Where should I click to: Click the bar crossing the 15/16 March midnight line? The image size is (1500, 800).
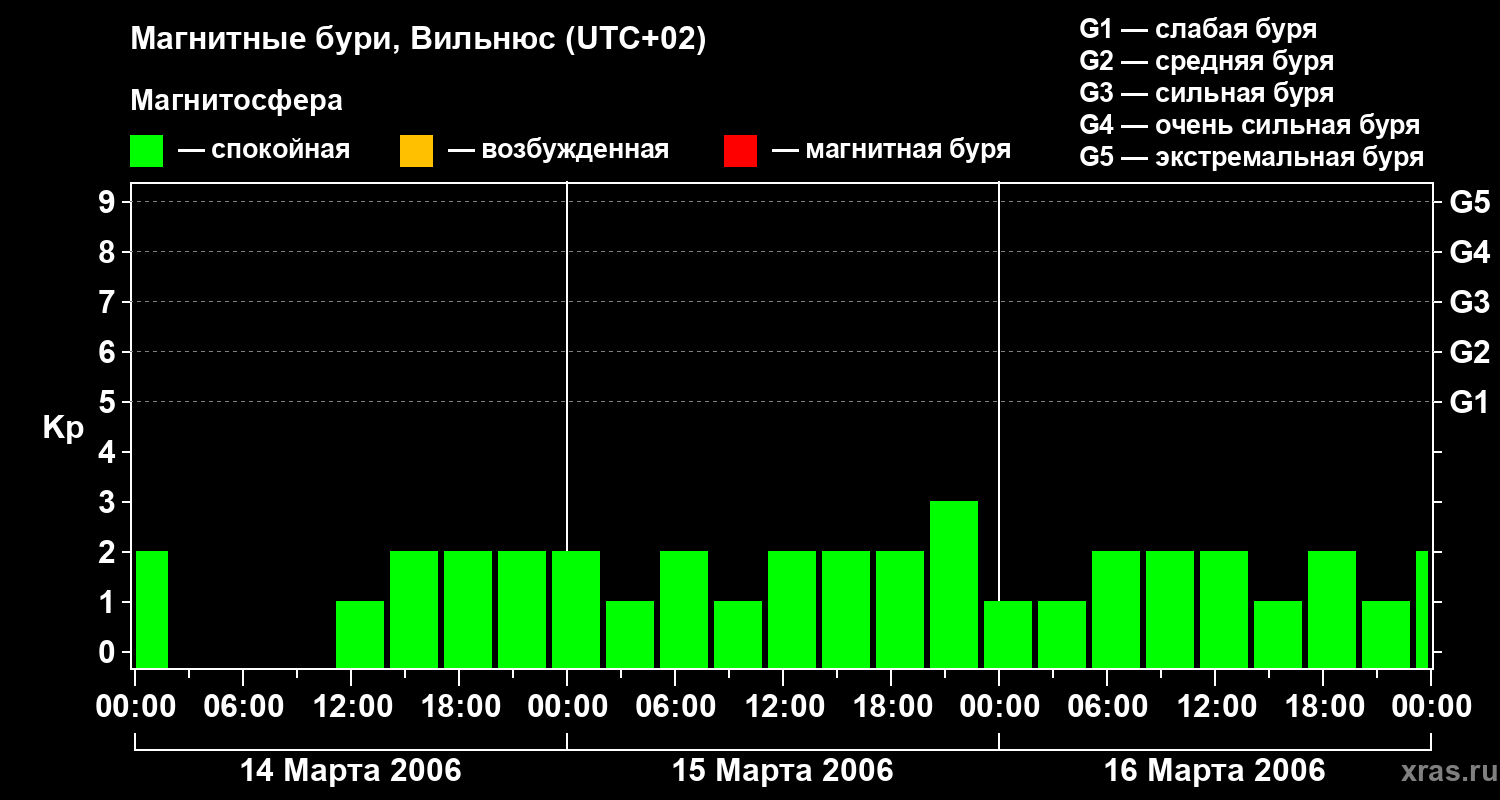point(1008,634)
